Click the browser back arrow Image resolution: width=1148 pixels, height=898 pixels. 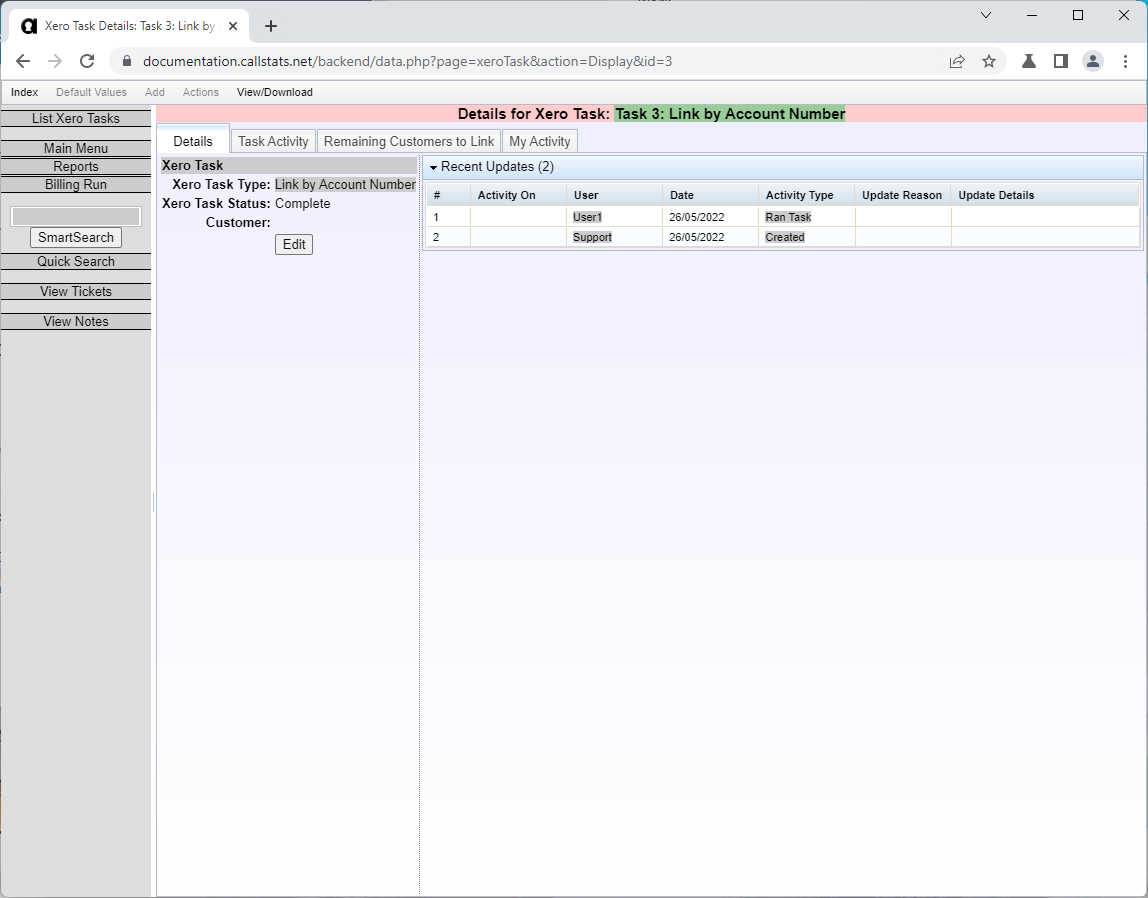23,61
